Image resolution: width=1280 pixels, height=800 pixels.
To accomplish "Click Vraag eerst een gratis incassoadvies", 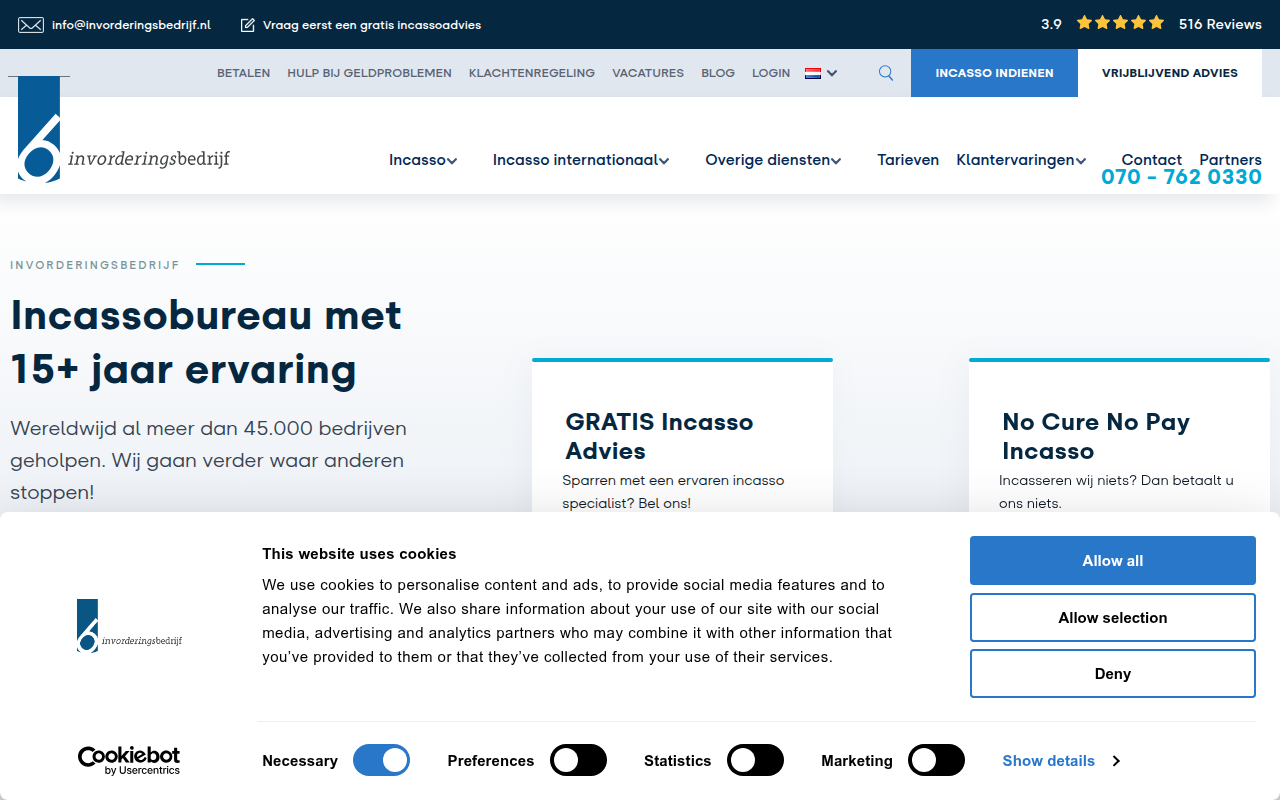I will [x=372, y=25].
